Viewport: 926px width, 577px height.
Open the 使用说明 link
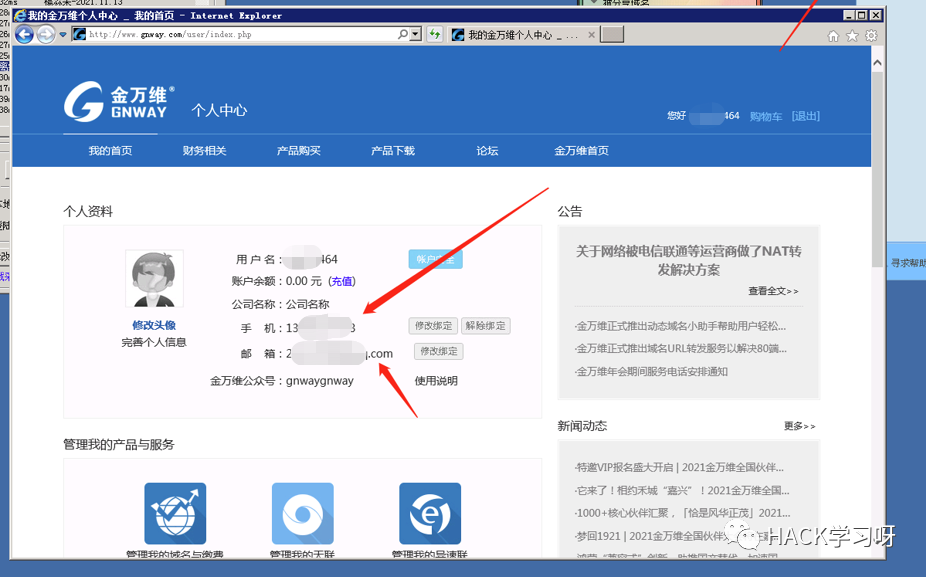436,381
